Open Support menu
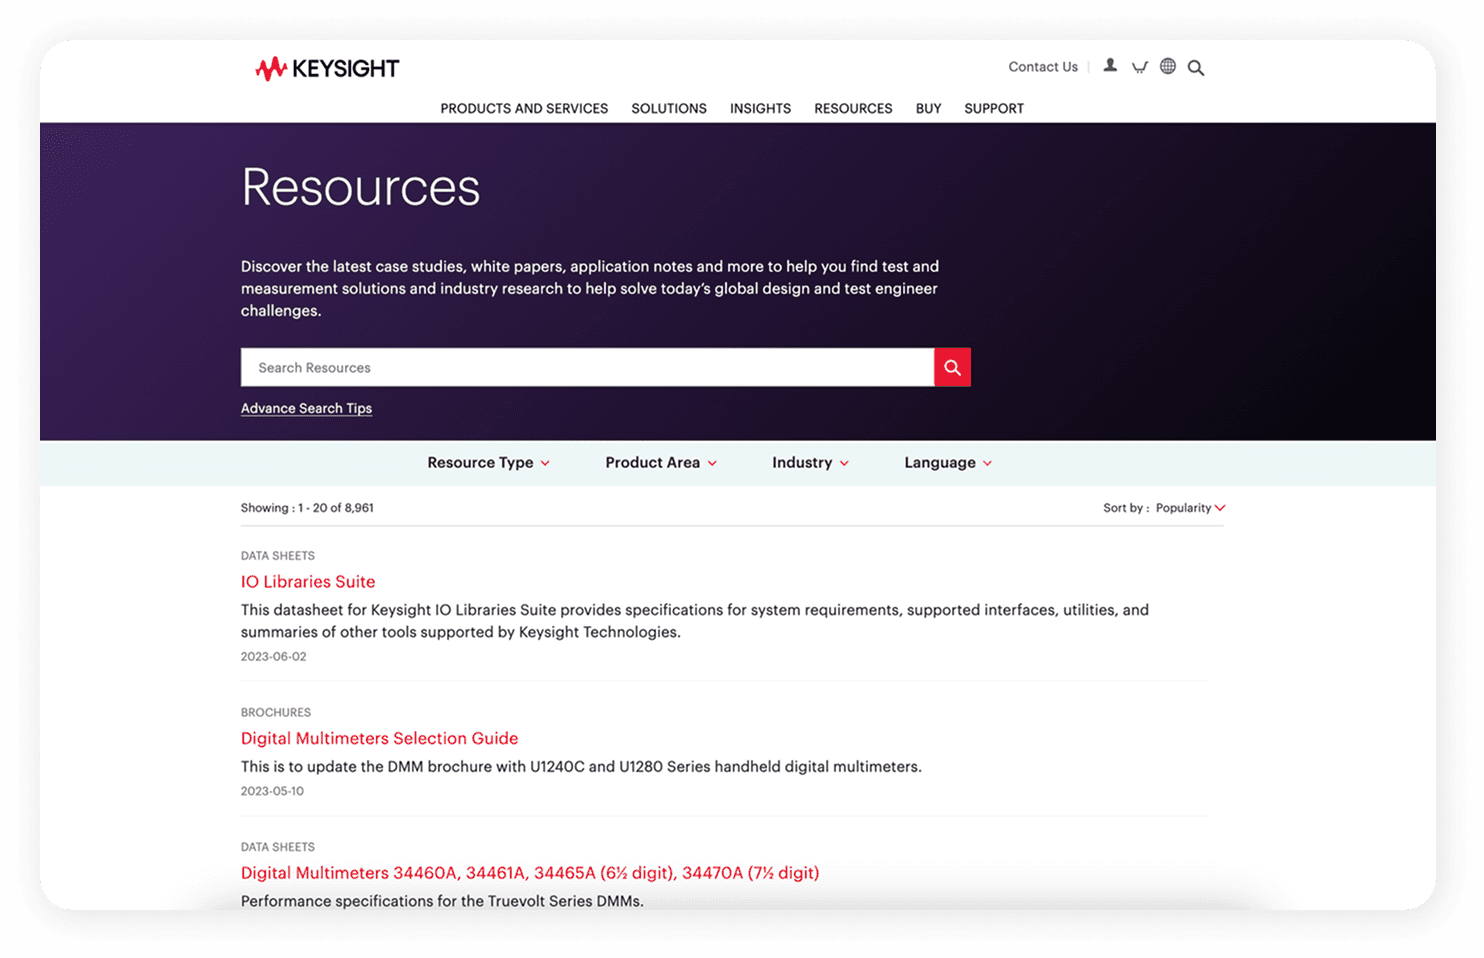1484x958 pixels. tap(994, 108)
